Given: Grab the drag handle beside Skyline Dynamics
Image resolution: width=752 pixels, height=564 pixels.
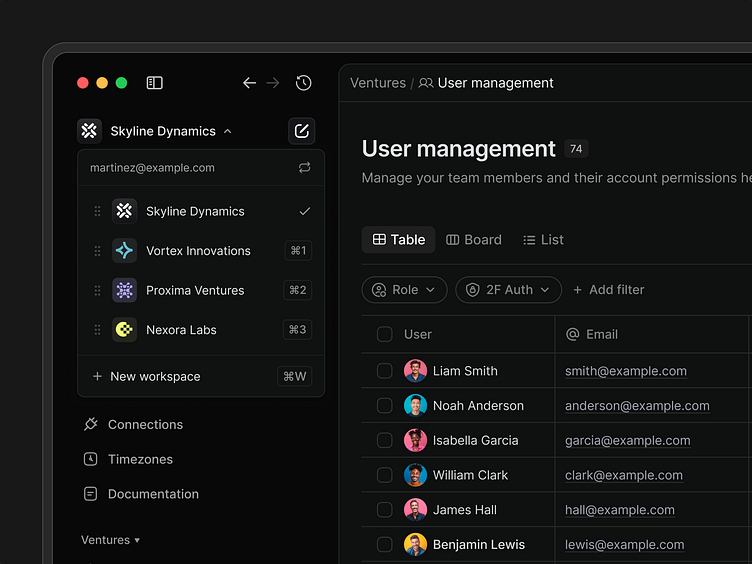Looking at the screenshot, I should [x=97, y=211].
